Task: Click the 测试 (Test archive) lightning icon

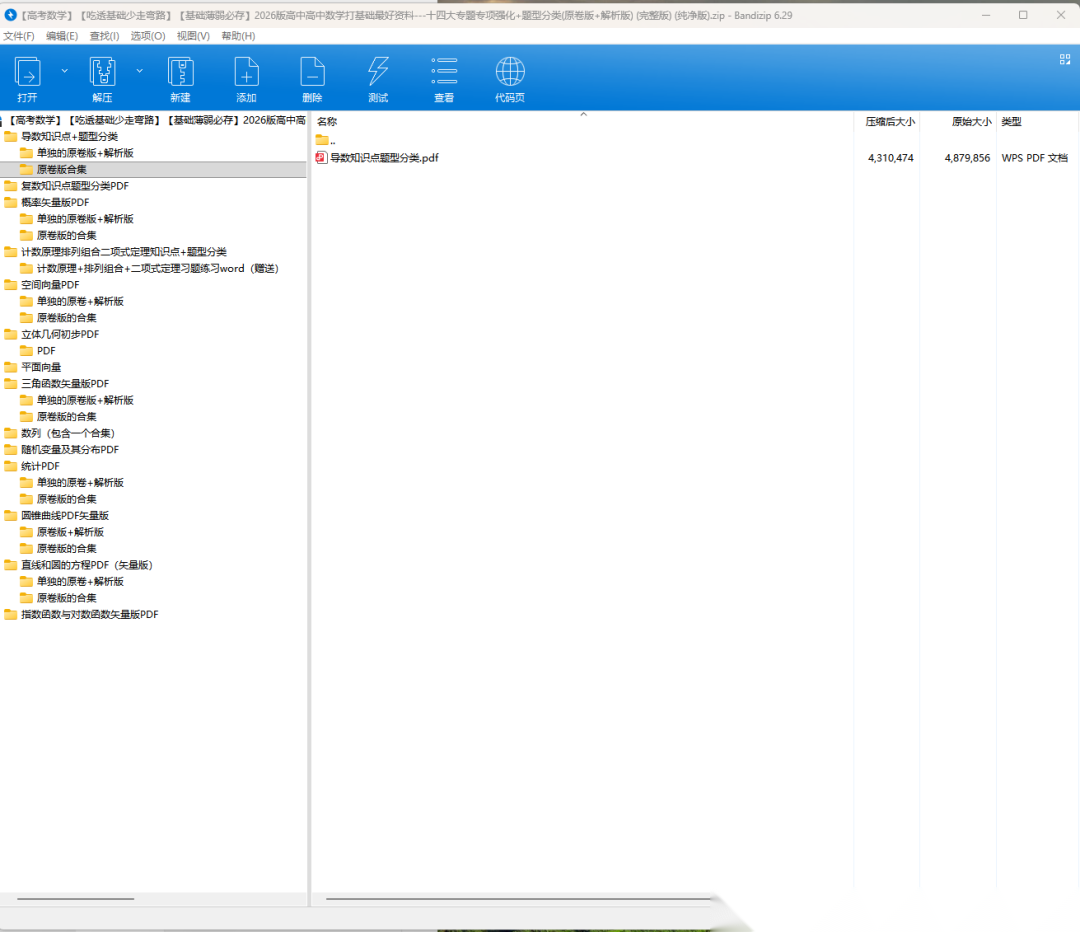Action: [x=378, y=73]
